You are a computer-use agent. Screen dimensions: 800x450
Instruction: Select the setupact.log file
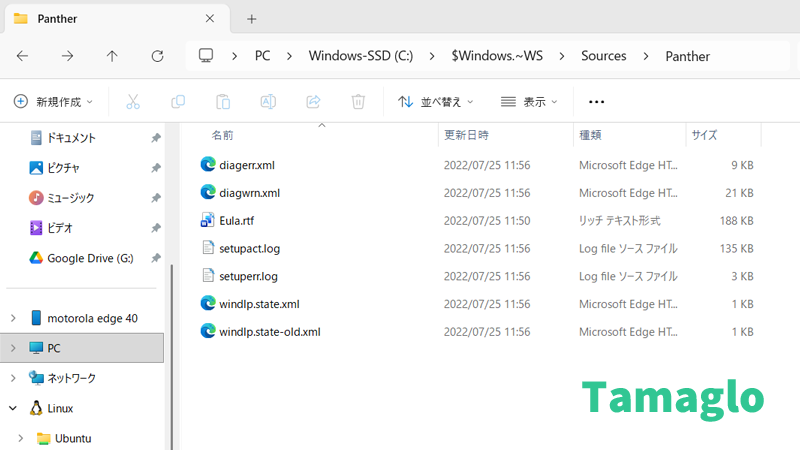[x=250, y=248]
